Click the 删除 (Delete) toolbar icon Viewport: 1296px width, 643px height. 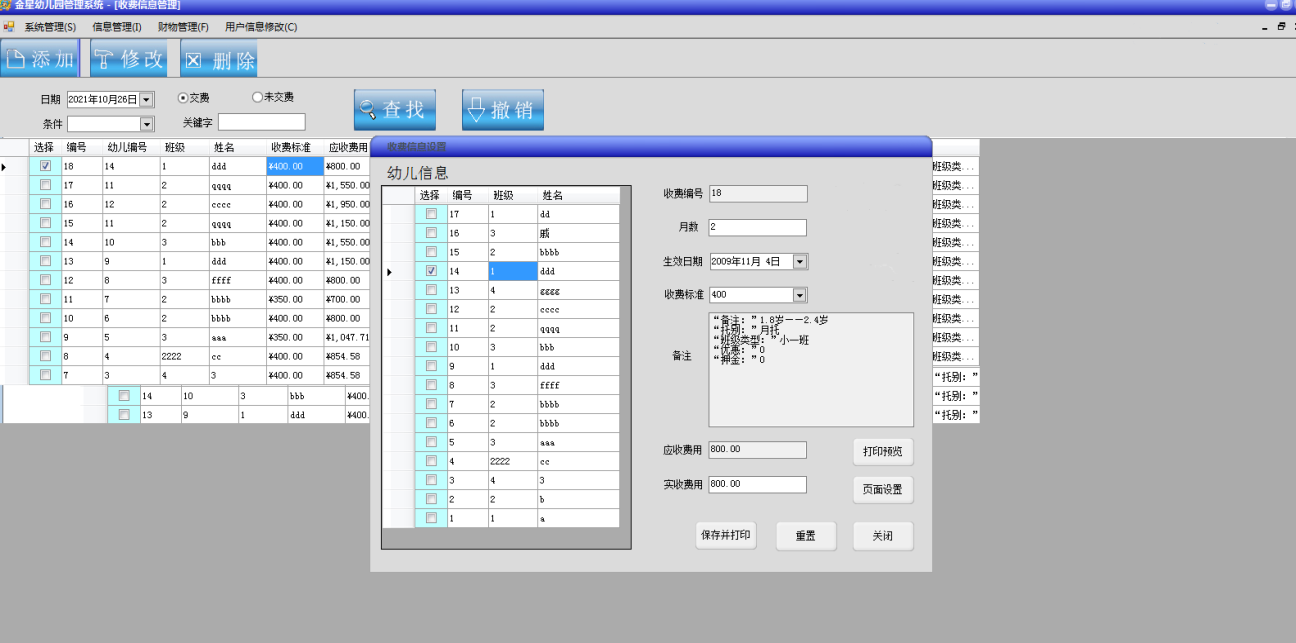pos(219,60)
